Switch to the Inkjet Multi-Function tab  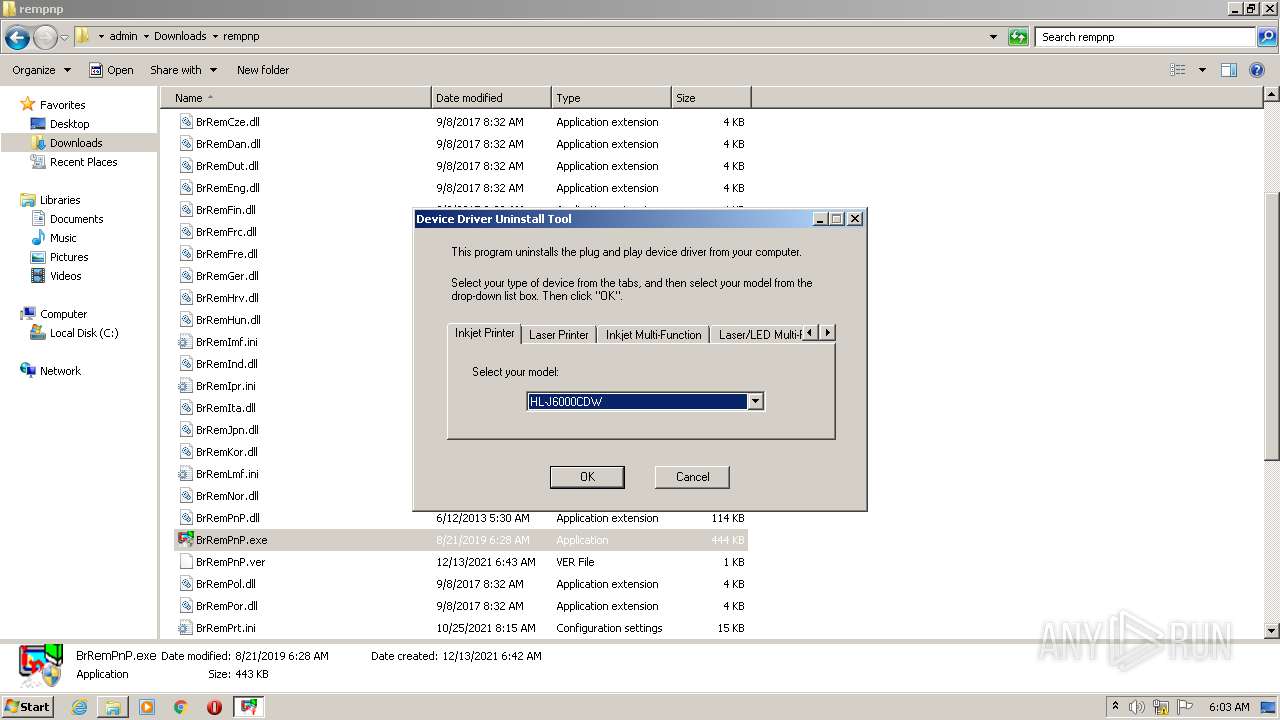coord(653,335)
